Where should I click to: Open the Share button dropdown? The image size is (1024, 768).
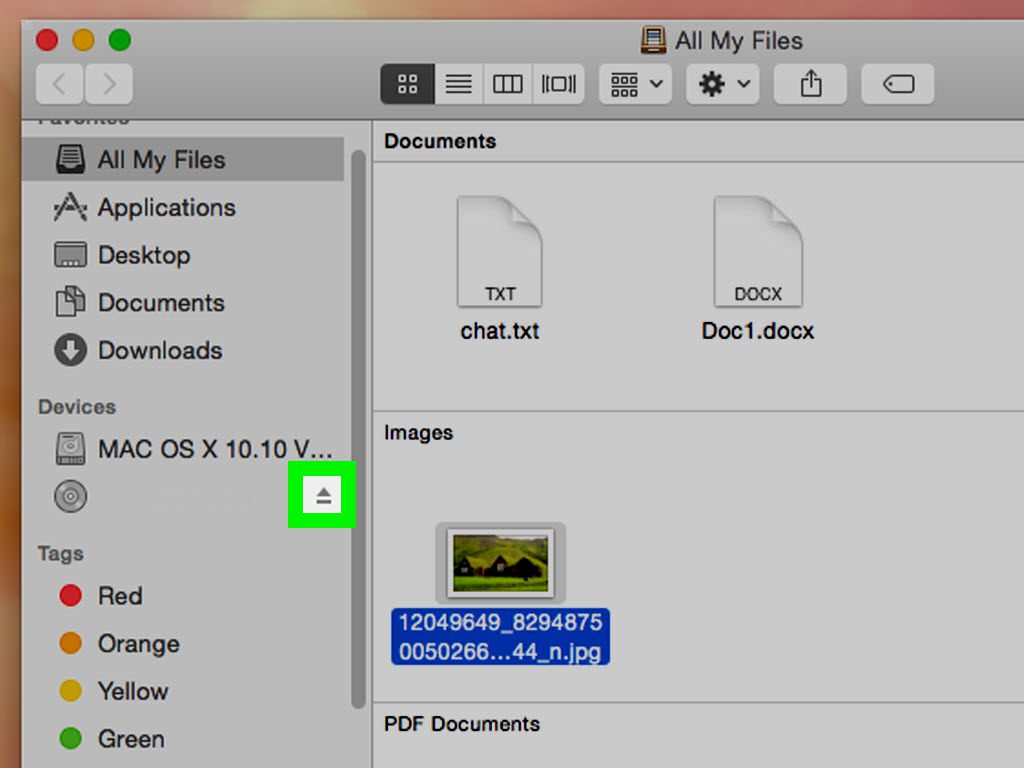[x=810, y=84]
